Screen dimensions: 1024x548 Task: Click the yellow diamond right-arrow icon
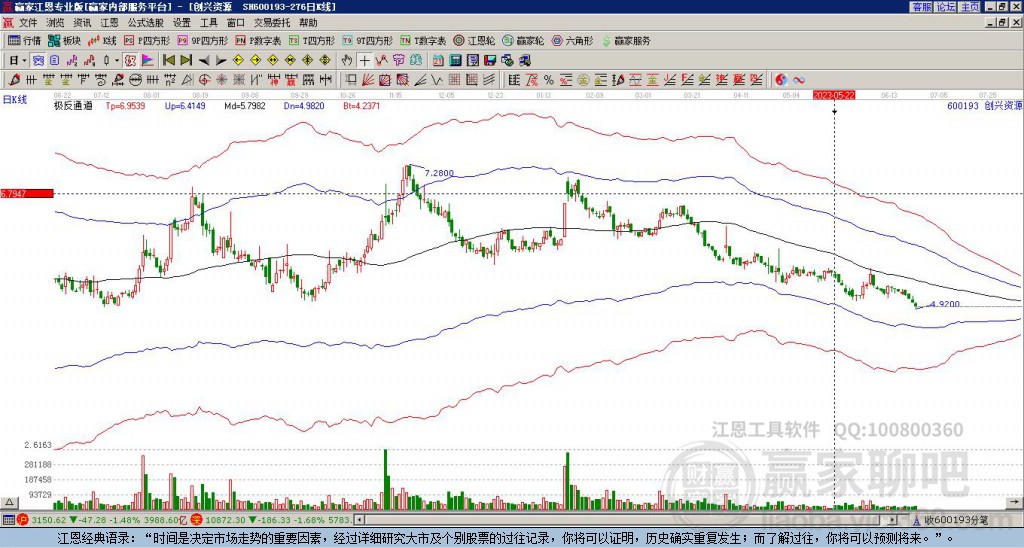(x=255, y=60)
